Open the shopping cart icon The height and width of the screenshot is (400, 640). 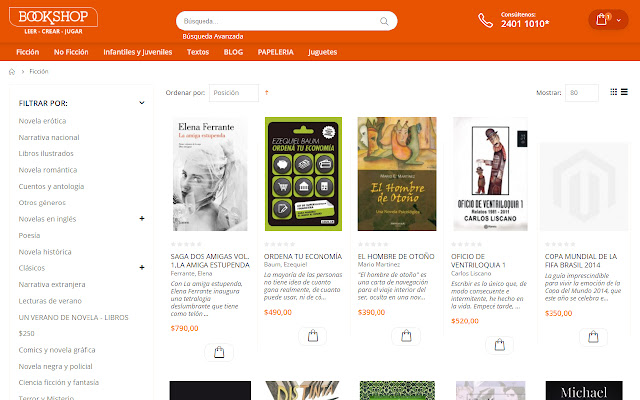tap(602, 20)
